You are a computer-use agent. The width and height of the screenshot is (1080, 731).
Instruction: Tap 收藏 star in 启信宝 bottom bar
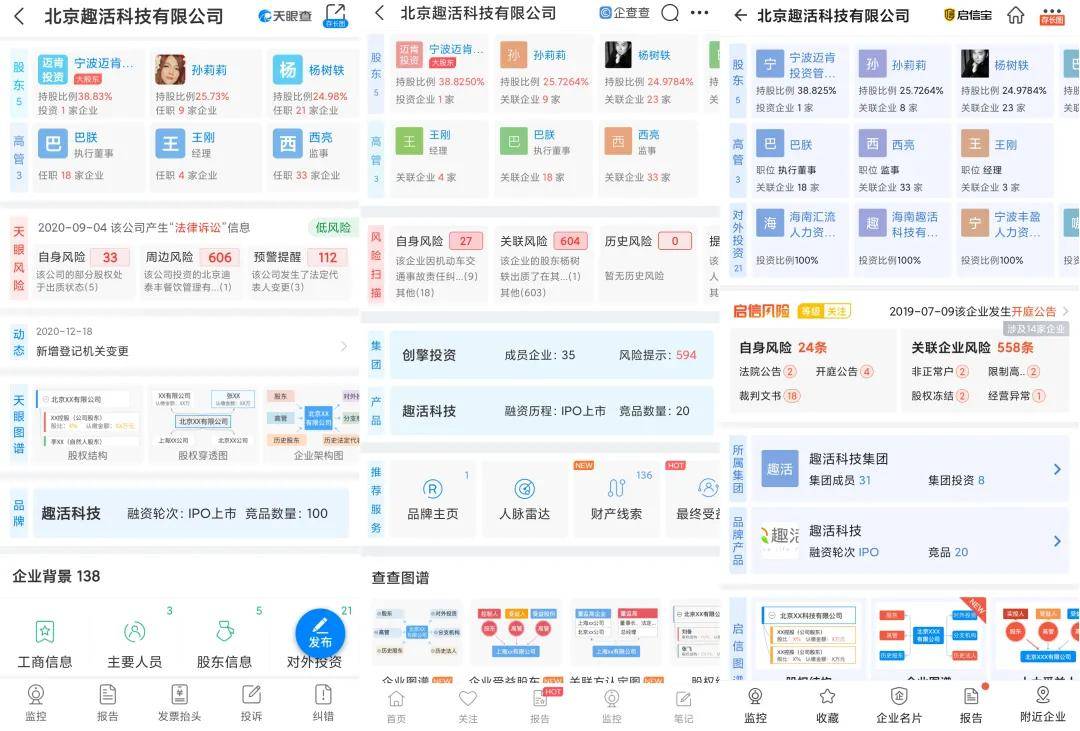click(827, 706)
